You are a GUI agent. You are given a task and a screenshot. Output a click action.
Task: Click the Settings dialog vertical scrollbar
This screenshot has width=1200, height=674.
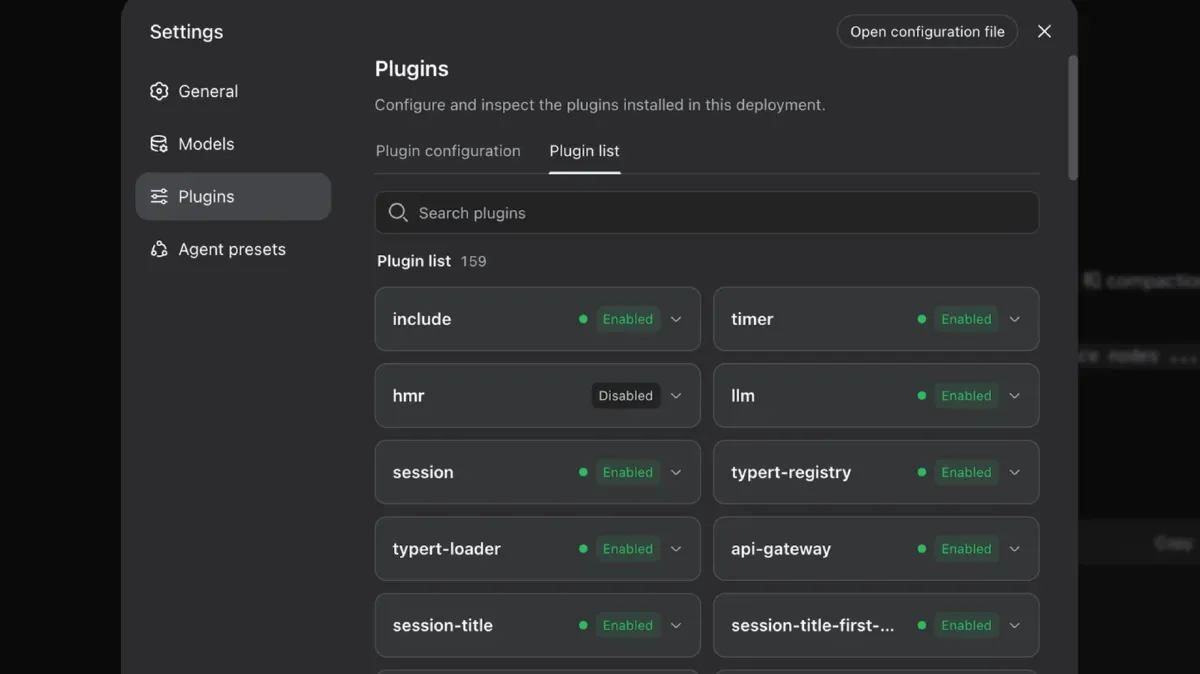pyautogui.click(x=1073, y=118)
